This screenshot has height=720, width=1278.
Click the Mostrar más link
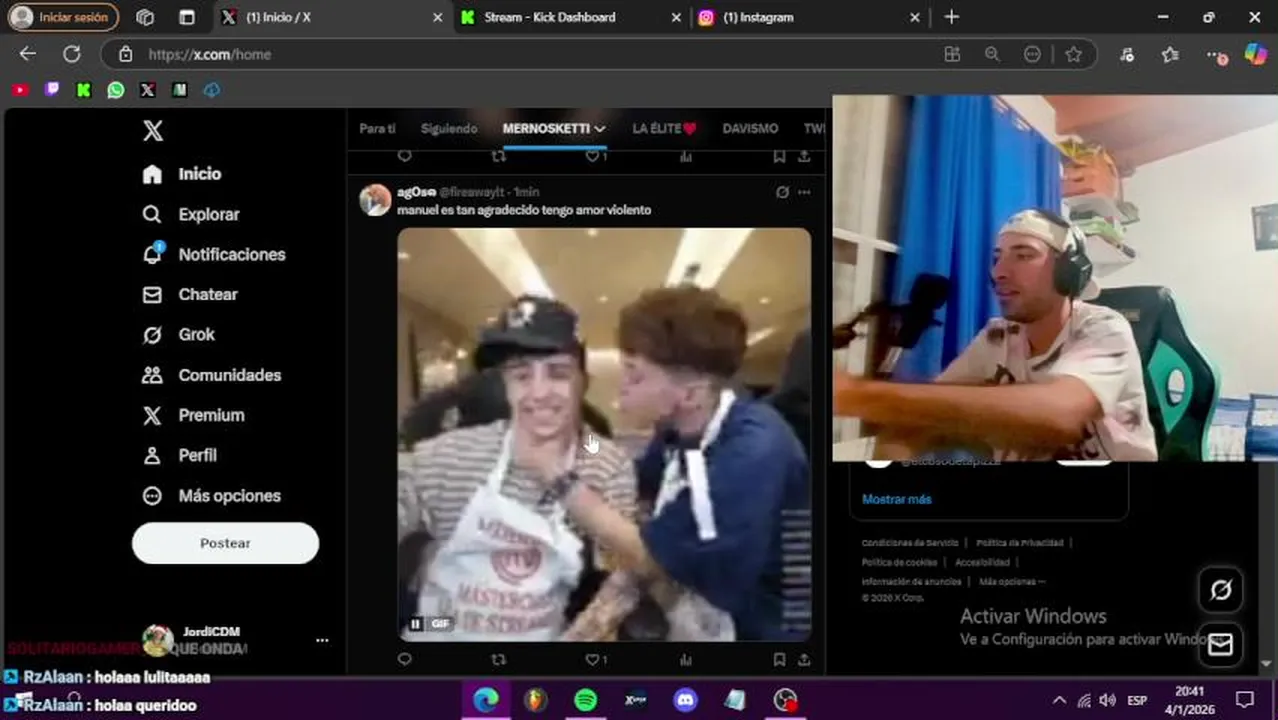click(x=896, y=499)
